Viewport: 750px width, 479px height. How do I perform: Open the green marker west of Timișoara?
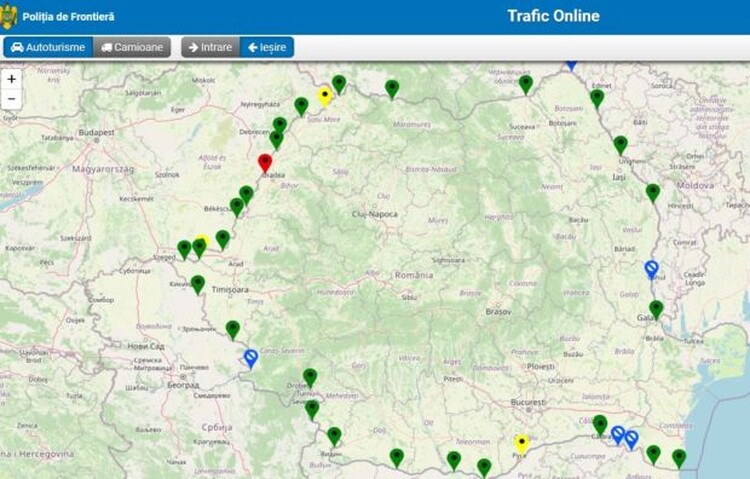click(198, 284)
